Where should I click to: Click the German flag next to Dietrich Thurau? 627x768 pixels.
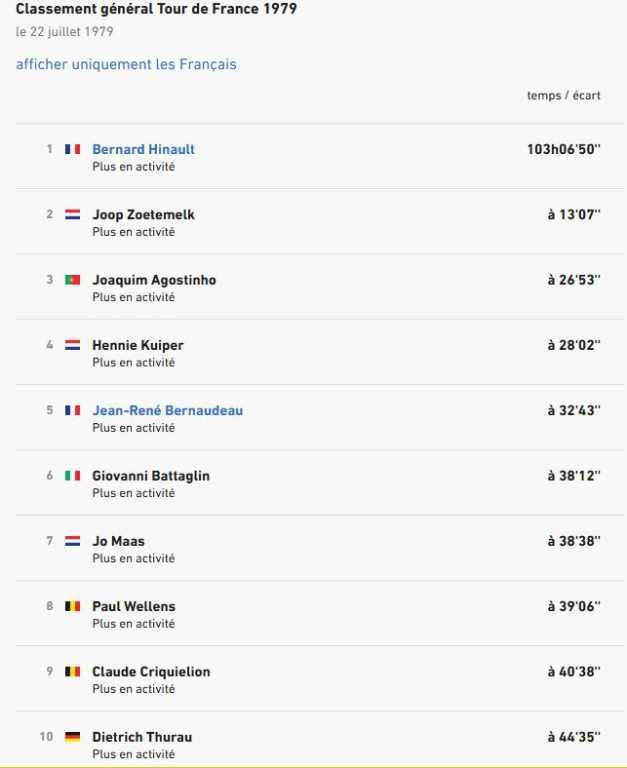tap(72, 737)
